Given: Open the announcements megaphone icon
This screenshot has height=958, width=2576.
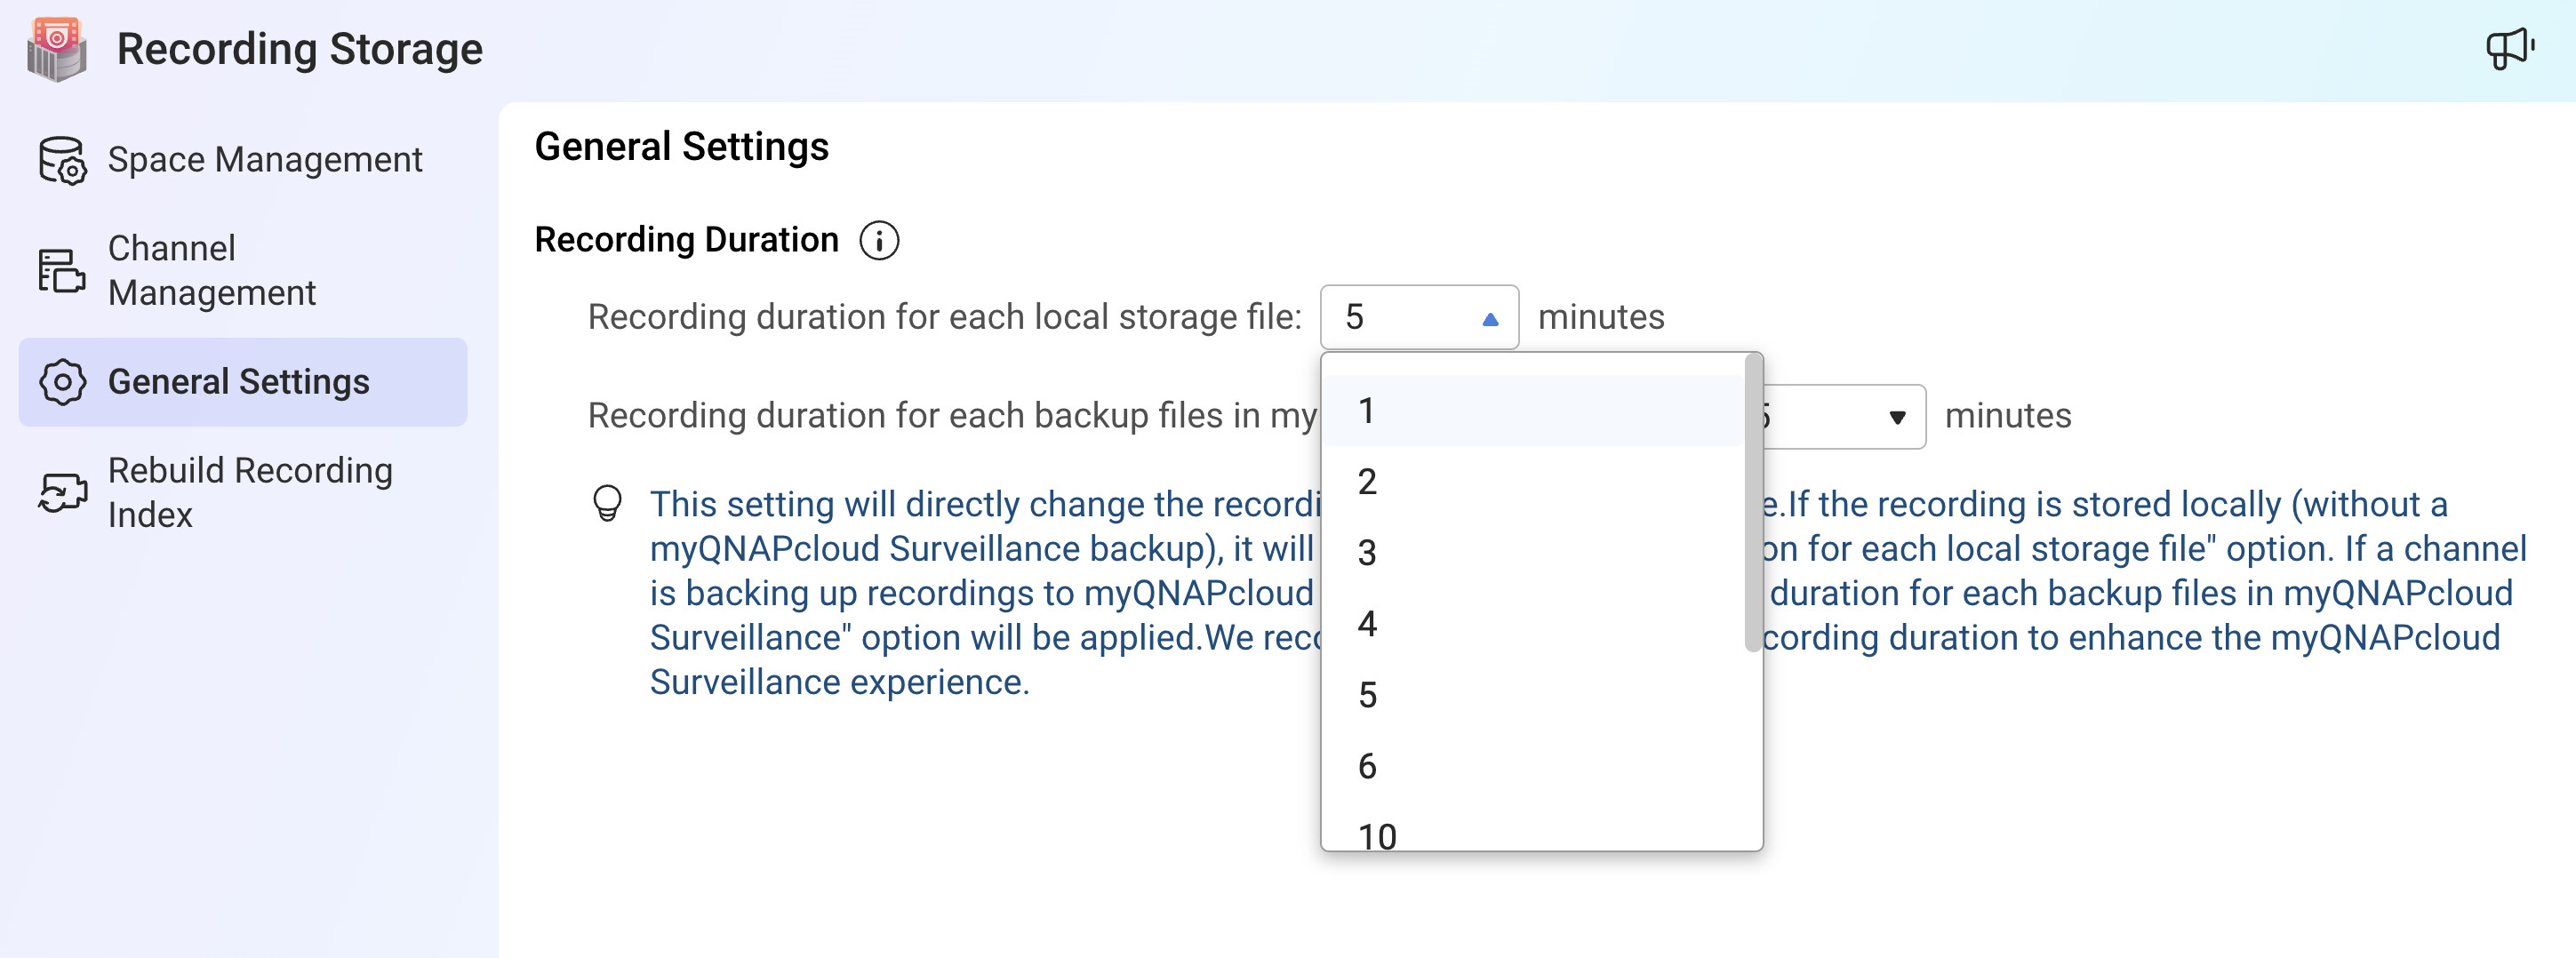Looking at the screenshot, I should tap(2508, 49).
